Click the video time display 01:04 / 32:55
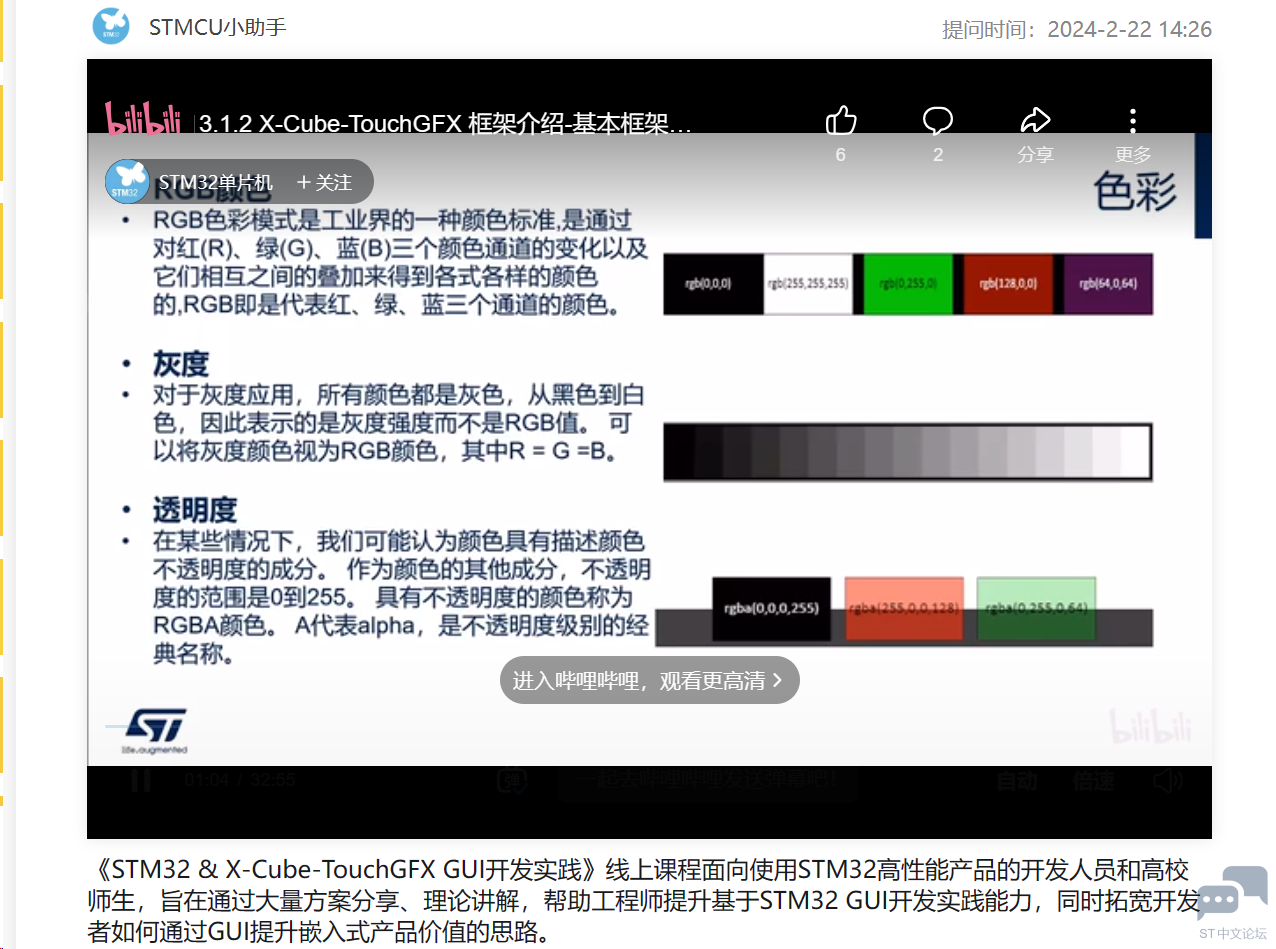 [x=239, y=780]
